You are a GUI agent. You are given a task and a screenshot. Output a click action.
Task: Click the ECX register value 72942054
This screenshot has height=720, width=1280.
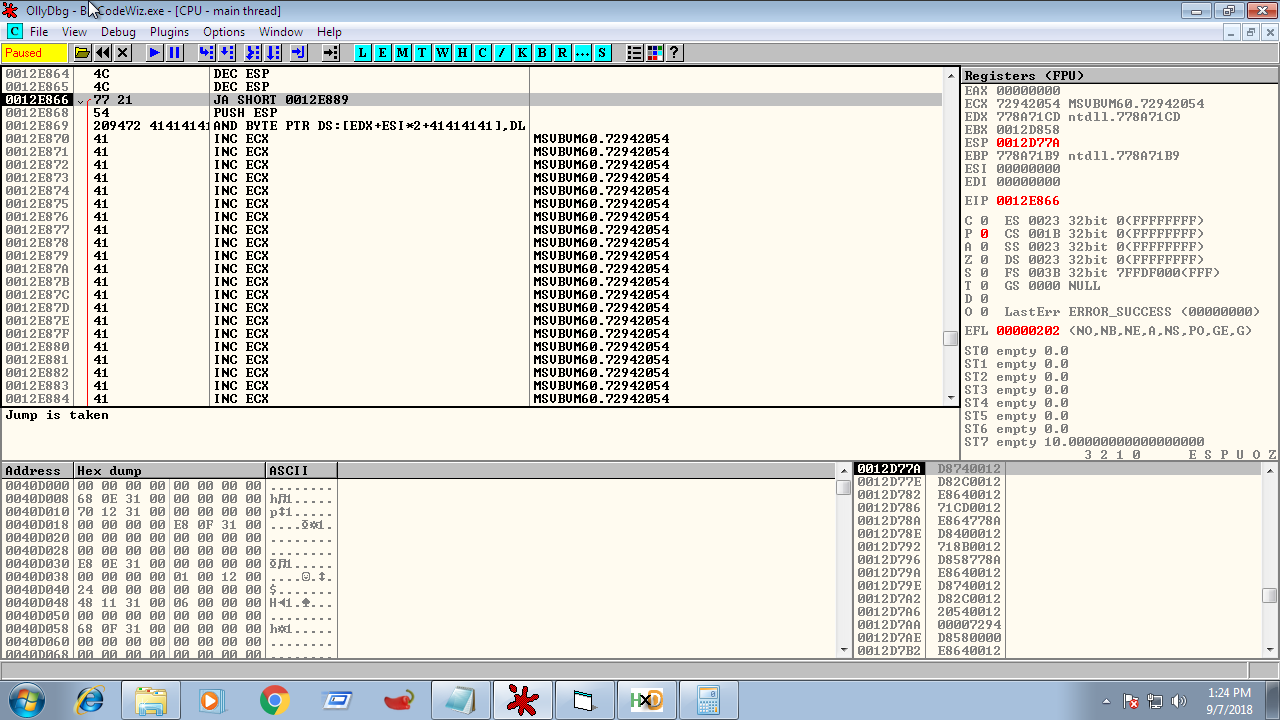pos(1028,104)
